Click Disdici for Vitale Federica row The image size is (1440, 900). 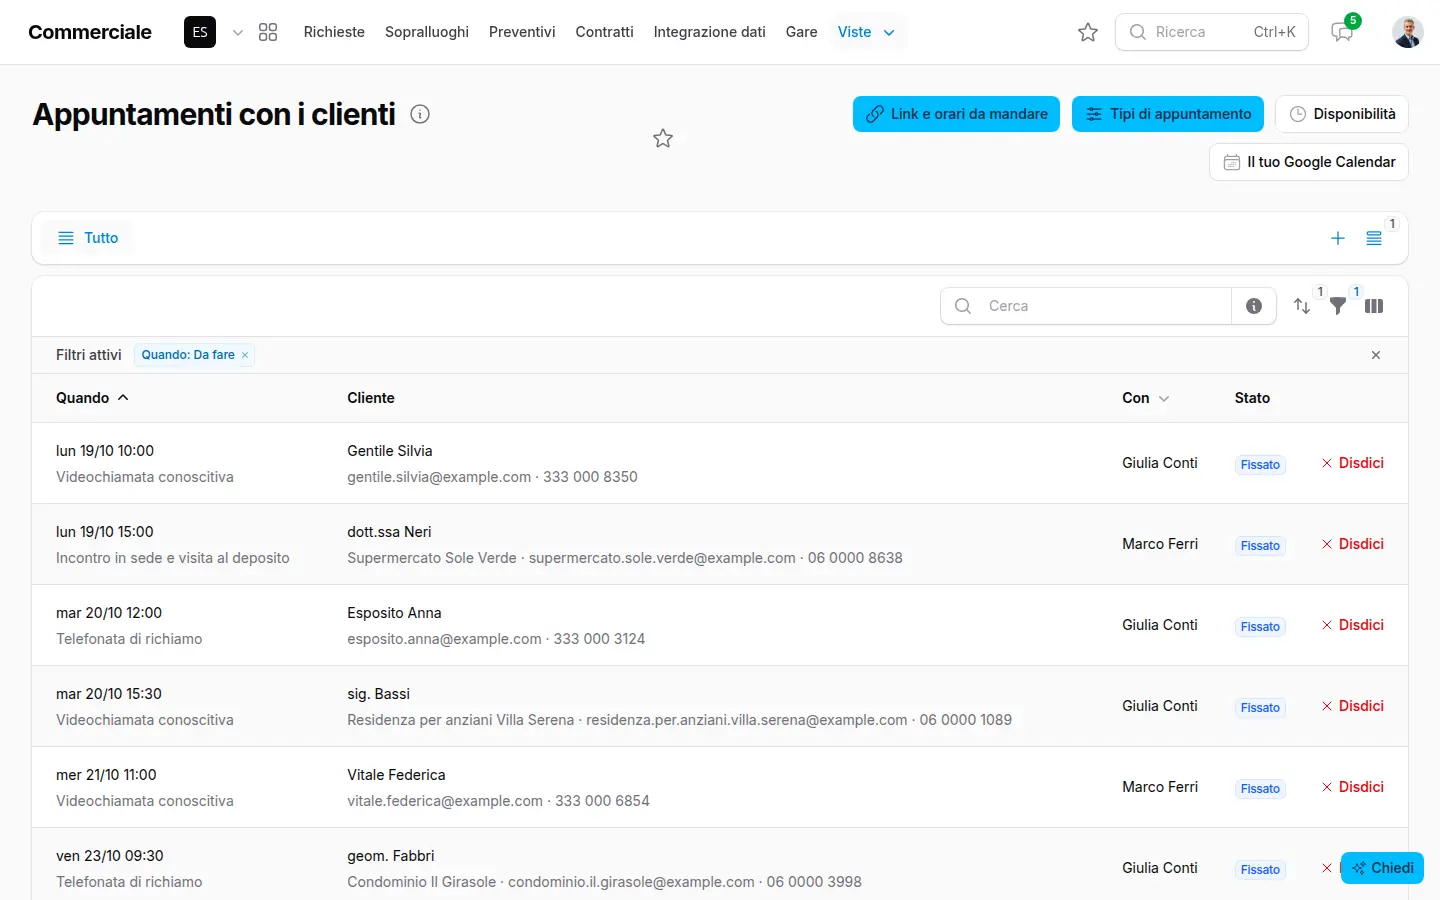click(x=1353, y=787)
